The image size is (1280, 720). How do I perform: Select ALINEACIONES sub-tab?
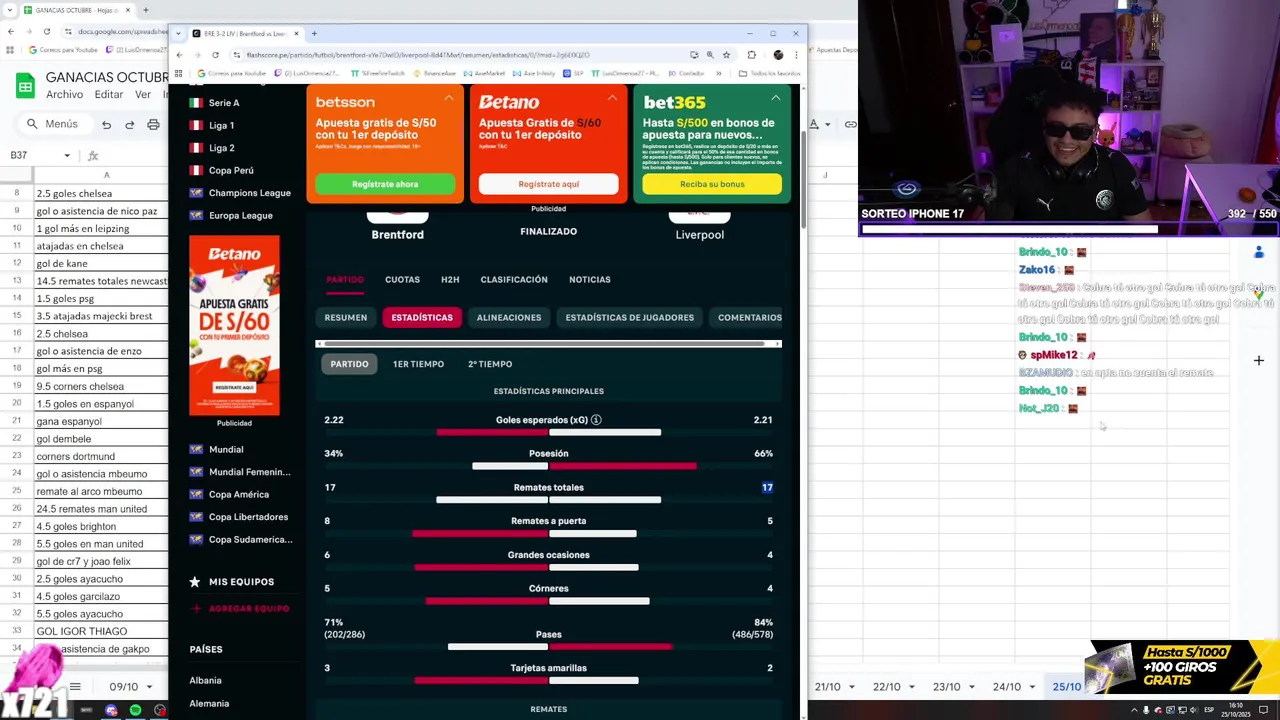tap(509, 318)
